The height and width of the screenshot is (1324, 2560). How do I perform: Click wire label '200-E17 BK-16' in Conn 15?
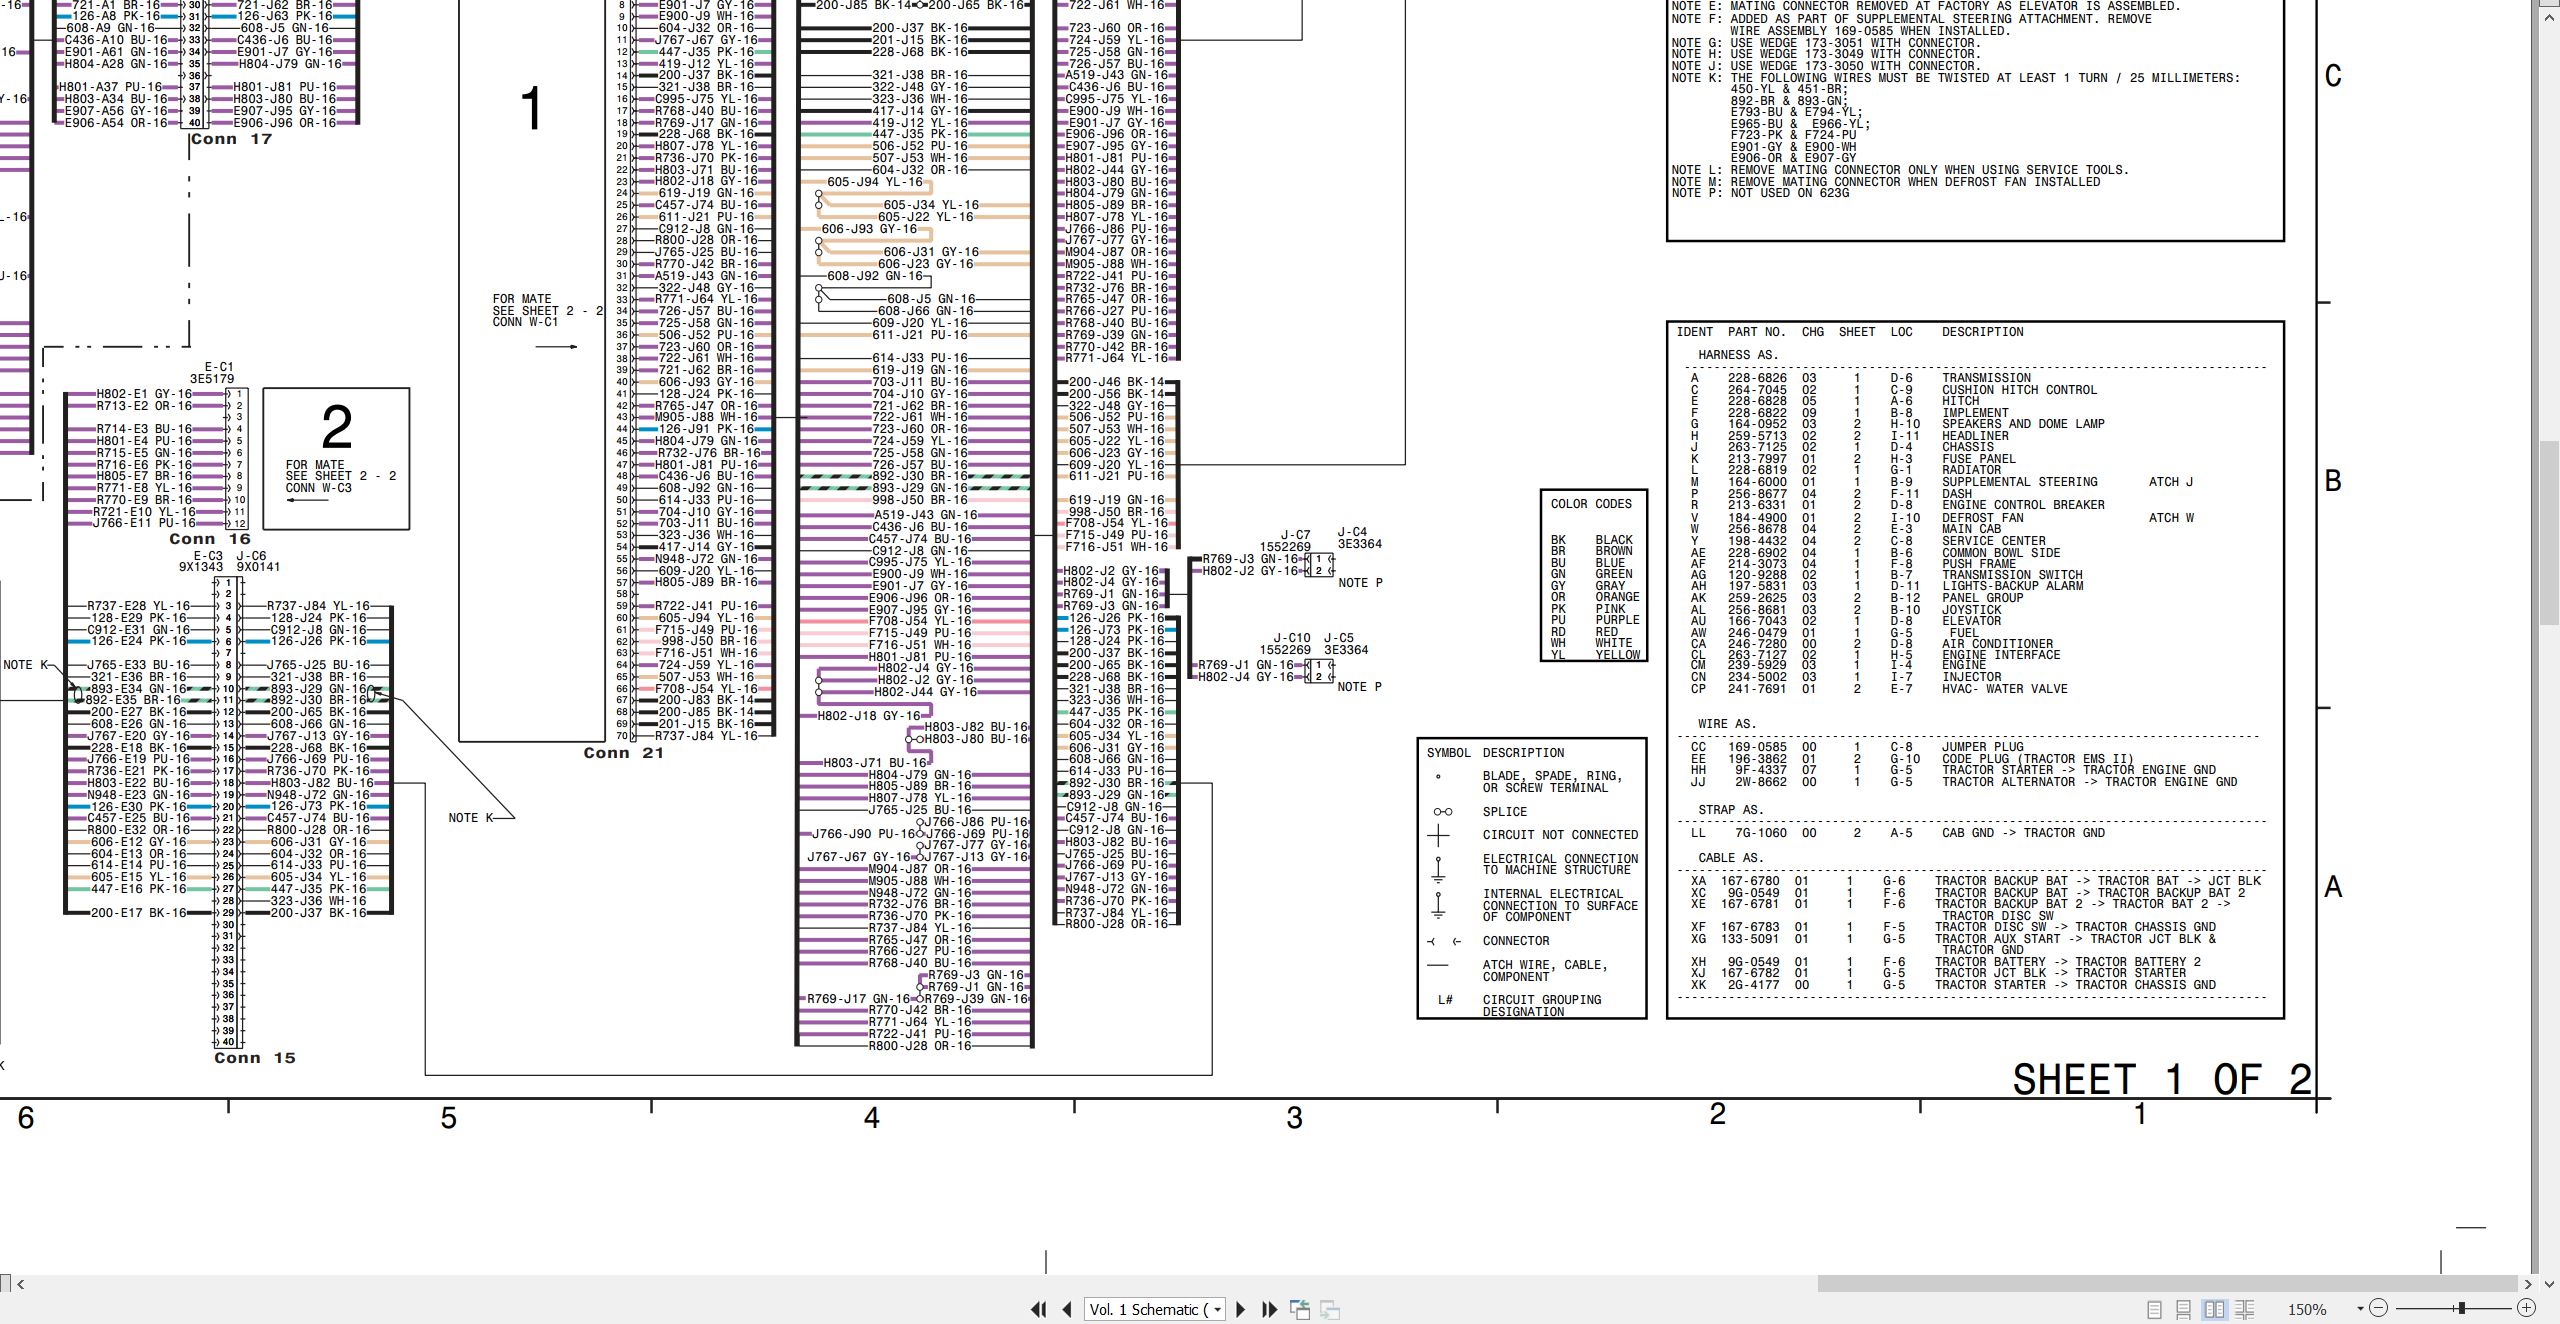138,913
